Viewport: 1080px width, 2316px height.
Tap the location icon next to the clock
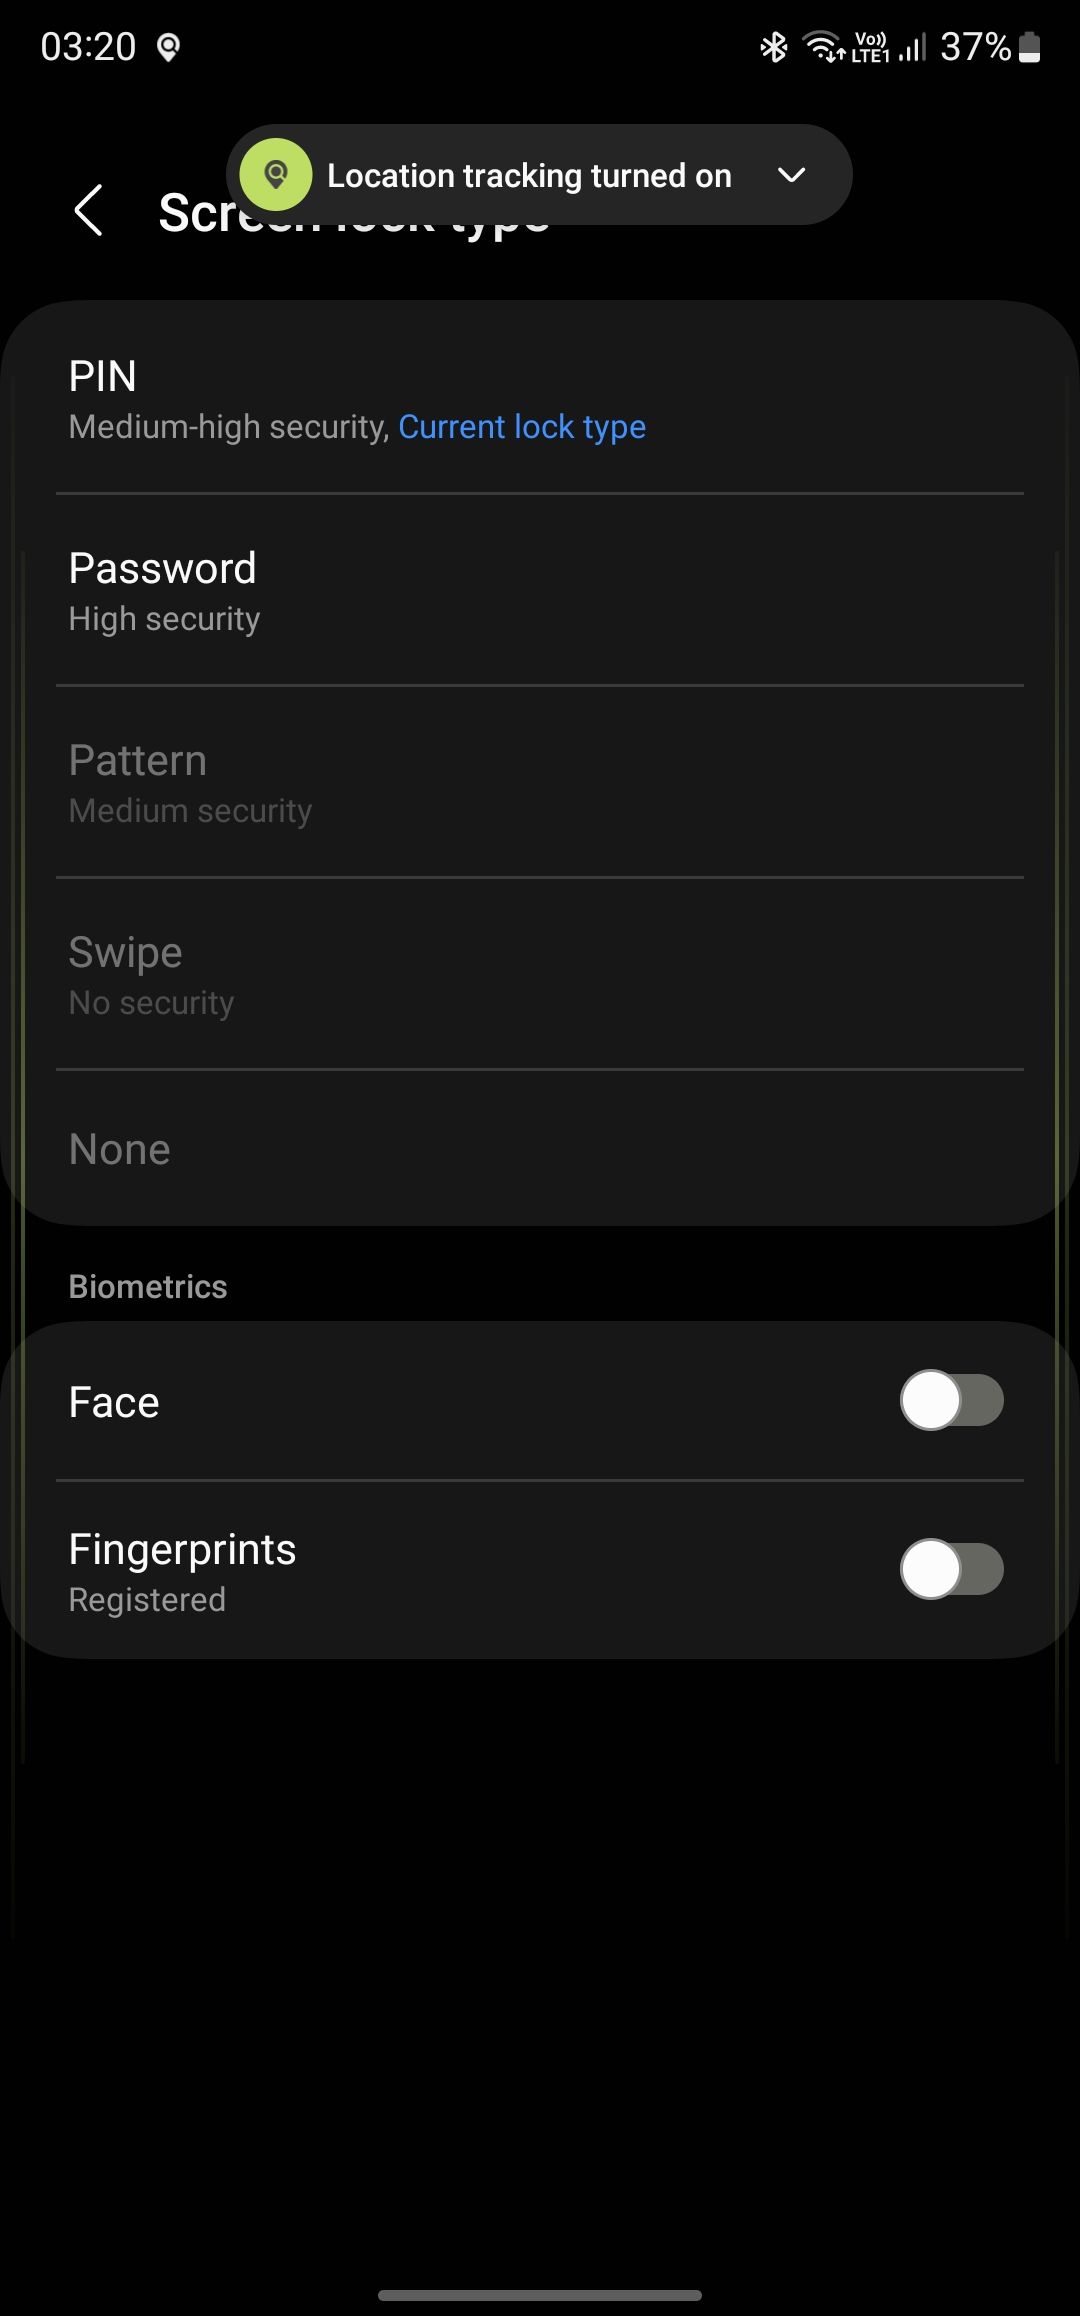point(168,47)
